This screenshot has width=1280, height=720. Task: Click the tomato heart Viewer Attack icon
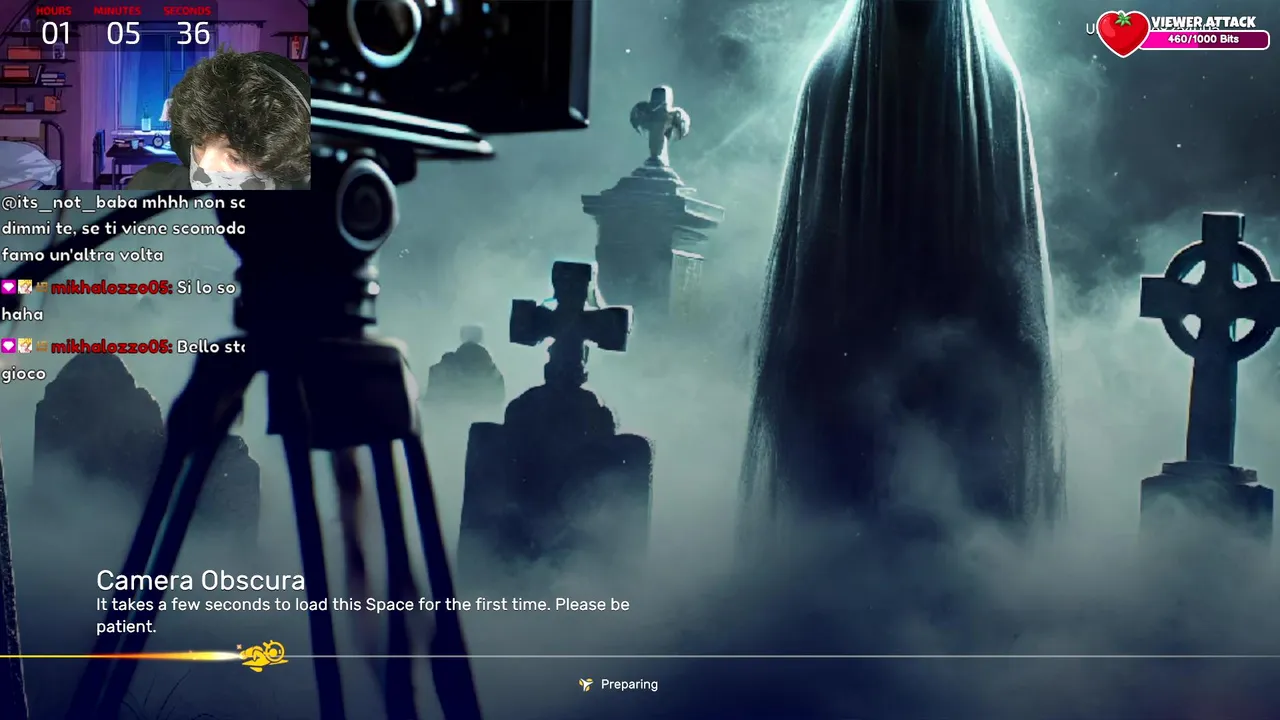click(x=1123, y=34)
